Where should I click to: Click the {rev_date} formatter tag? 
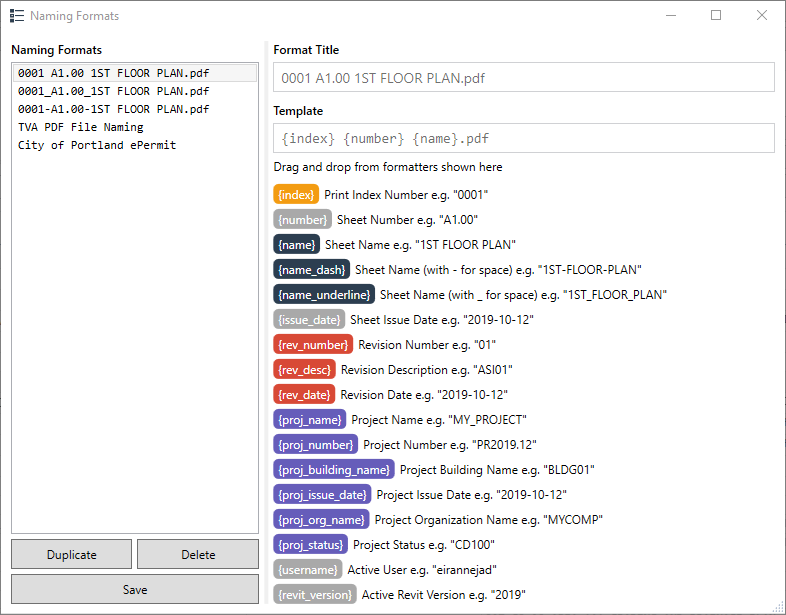point(304,395)
